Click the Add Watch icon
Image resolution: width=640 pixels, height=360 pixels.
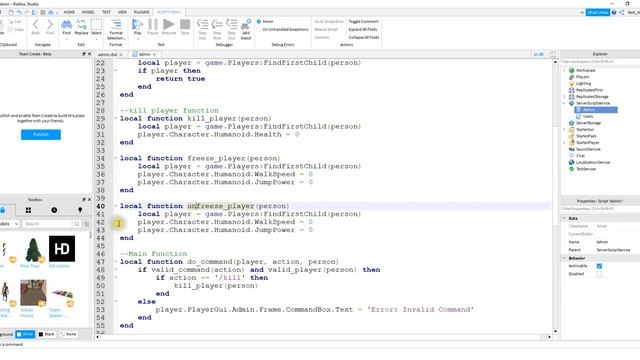click(246, 24)
